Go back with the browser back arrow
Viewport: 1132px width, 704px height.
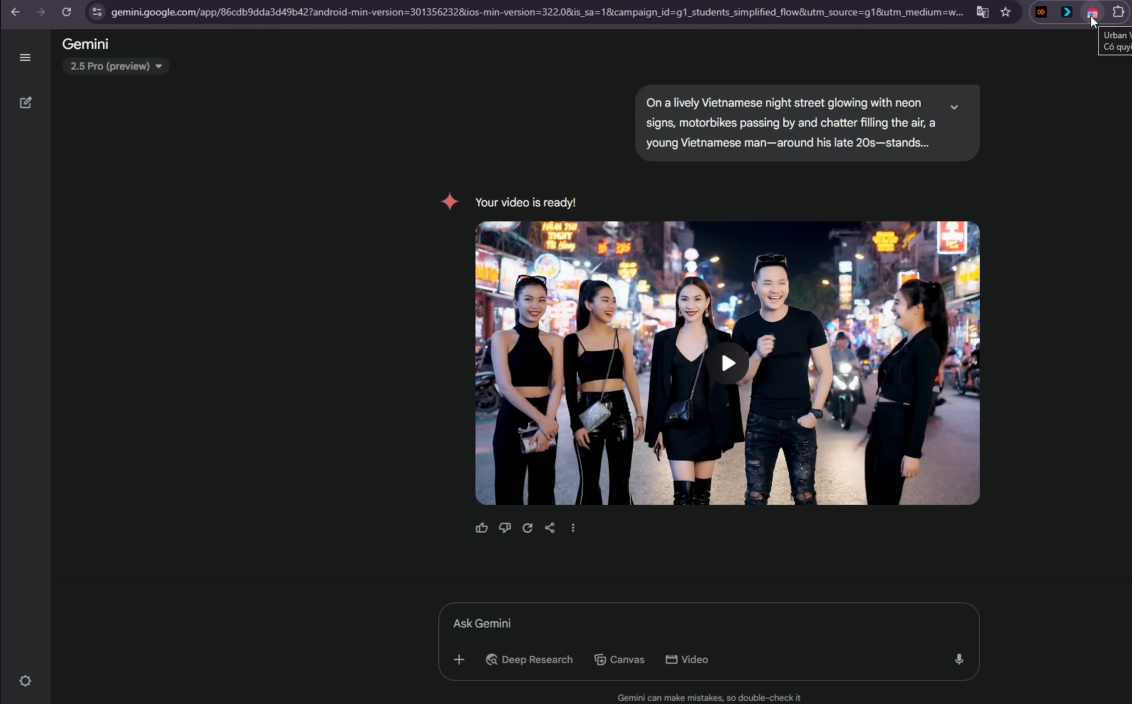point(15,12)
